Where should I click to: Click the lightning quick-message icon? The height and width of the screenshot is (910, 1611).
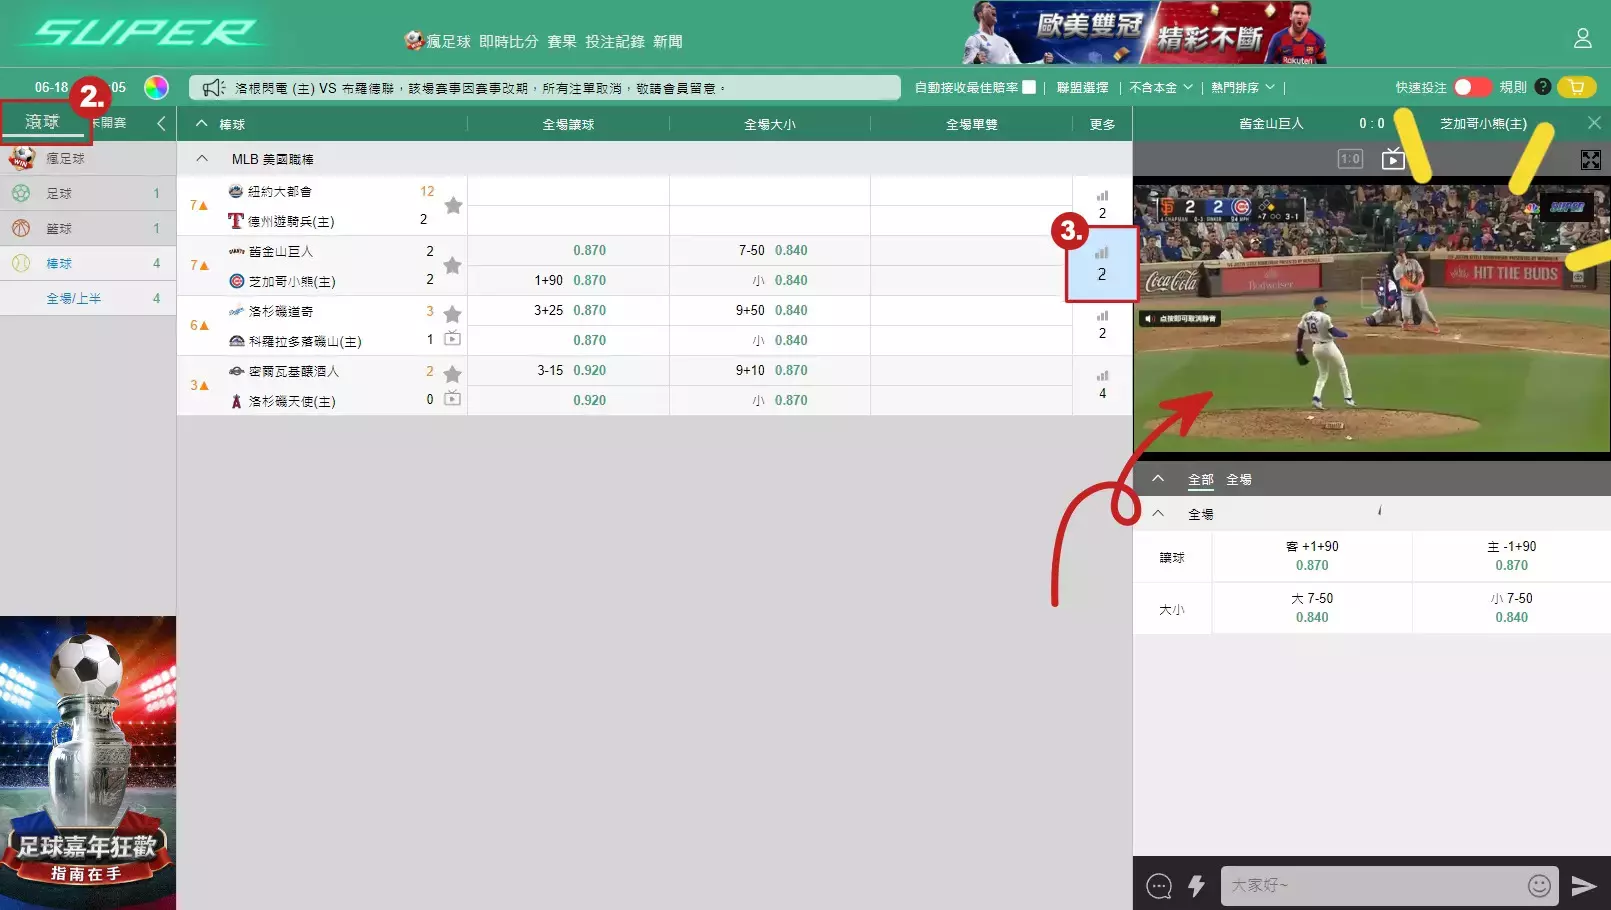(1196, 885)
